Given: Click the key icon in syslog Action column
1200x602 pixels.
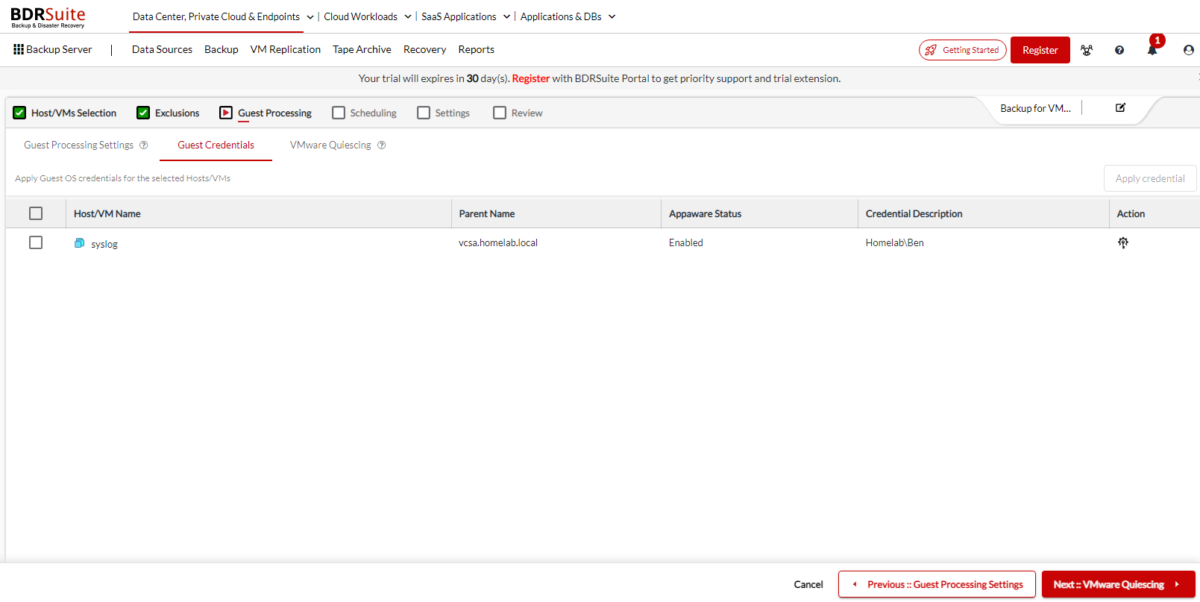Looking at the screenshot, I should point(1123,242).
